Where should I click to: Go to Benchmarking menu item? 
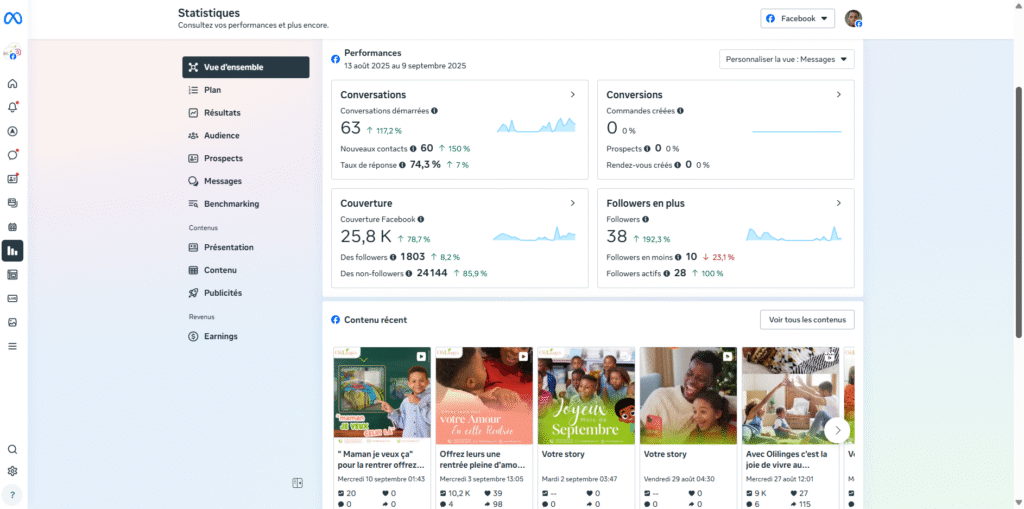tap(231, 204)
